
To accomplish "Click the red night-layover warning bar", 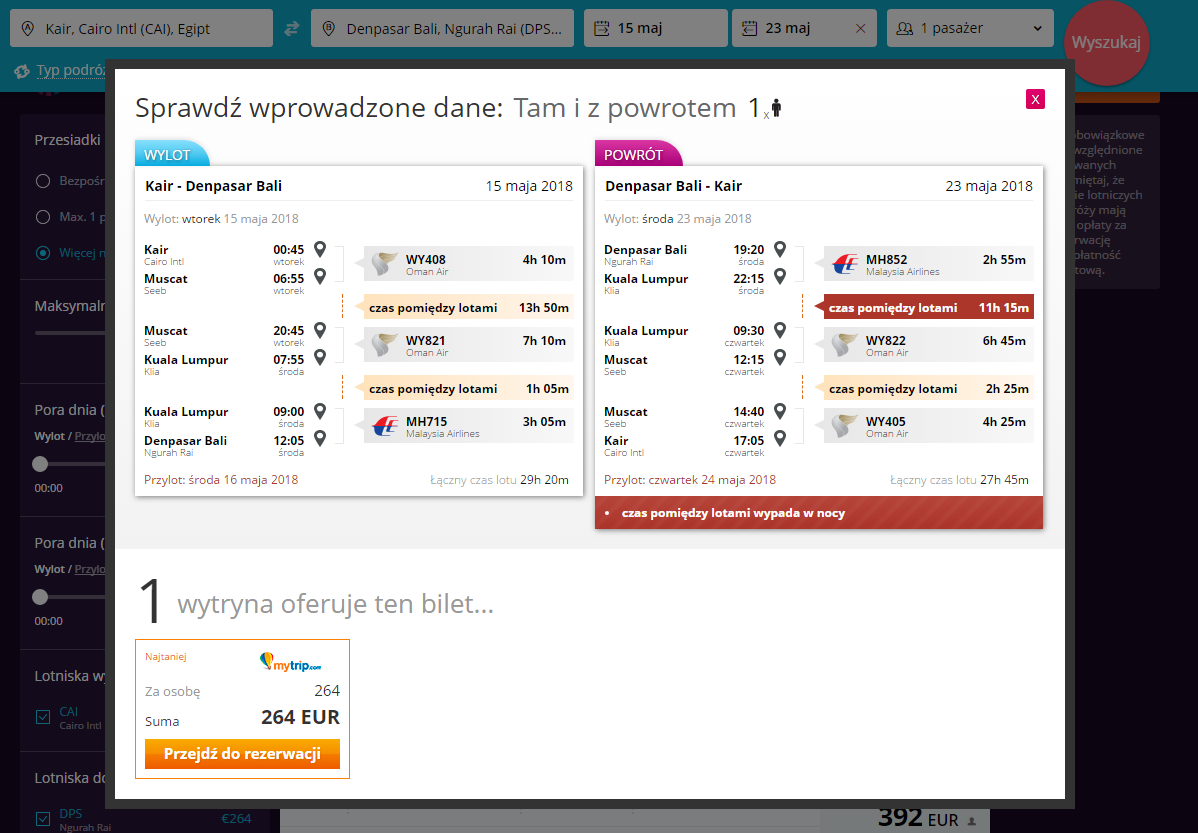I will click(x=819, y=513).
